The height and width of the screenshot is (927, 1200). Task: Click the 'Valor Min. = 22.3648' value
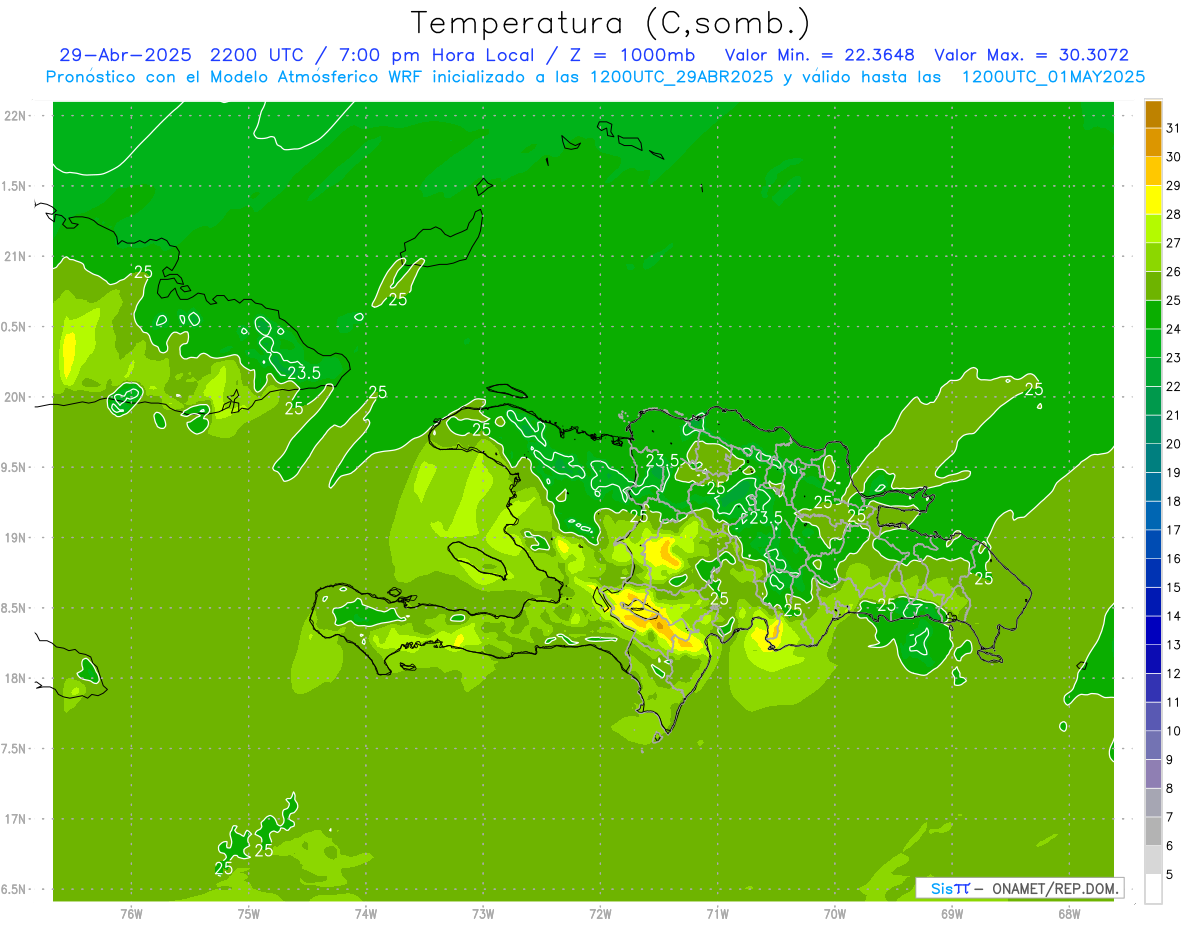coord(819,55)
